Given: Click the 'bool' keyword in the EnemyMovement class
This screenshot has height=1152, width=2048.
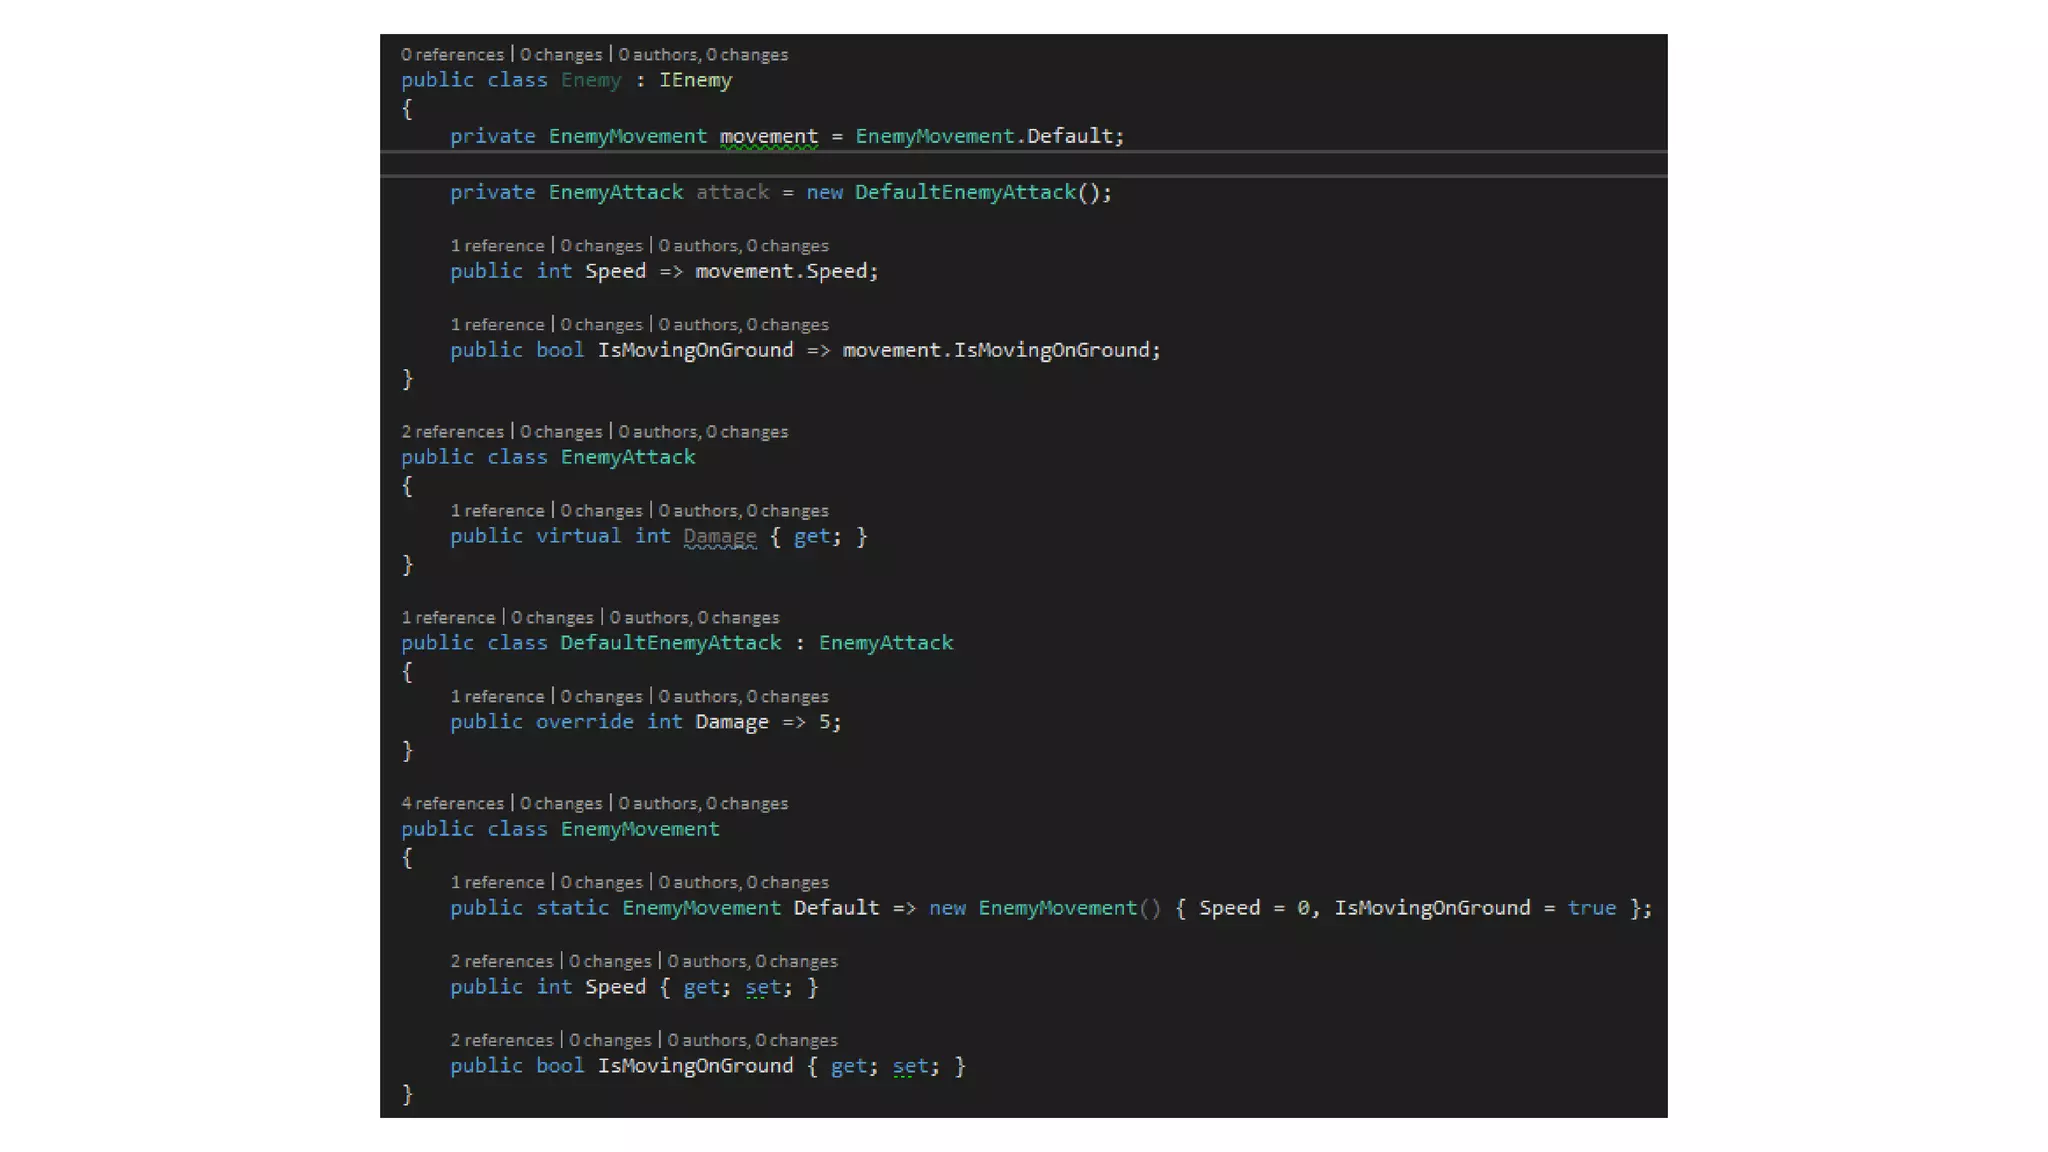Looking at the screenshot, I should click(560, 1066).
